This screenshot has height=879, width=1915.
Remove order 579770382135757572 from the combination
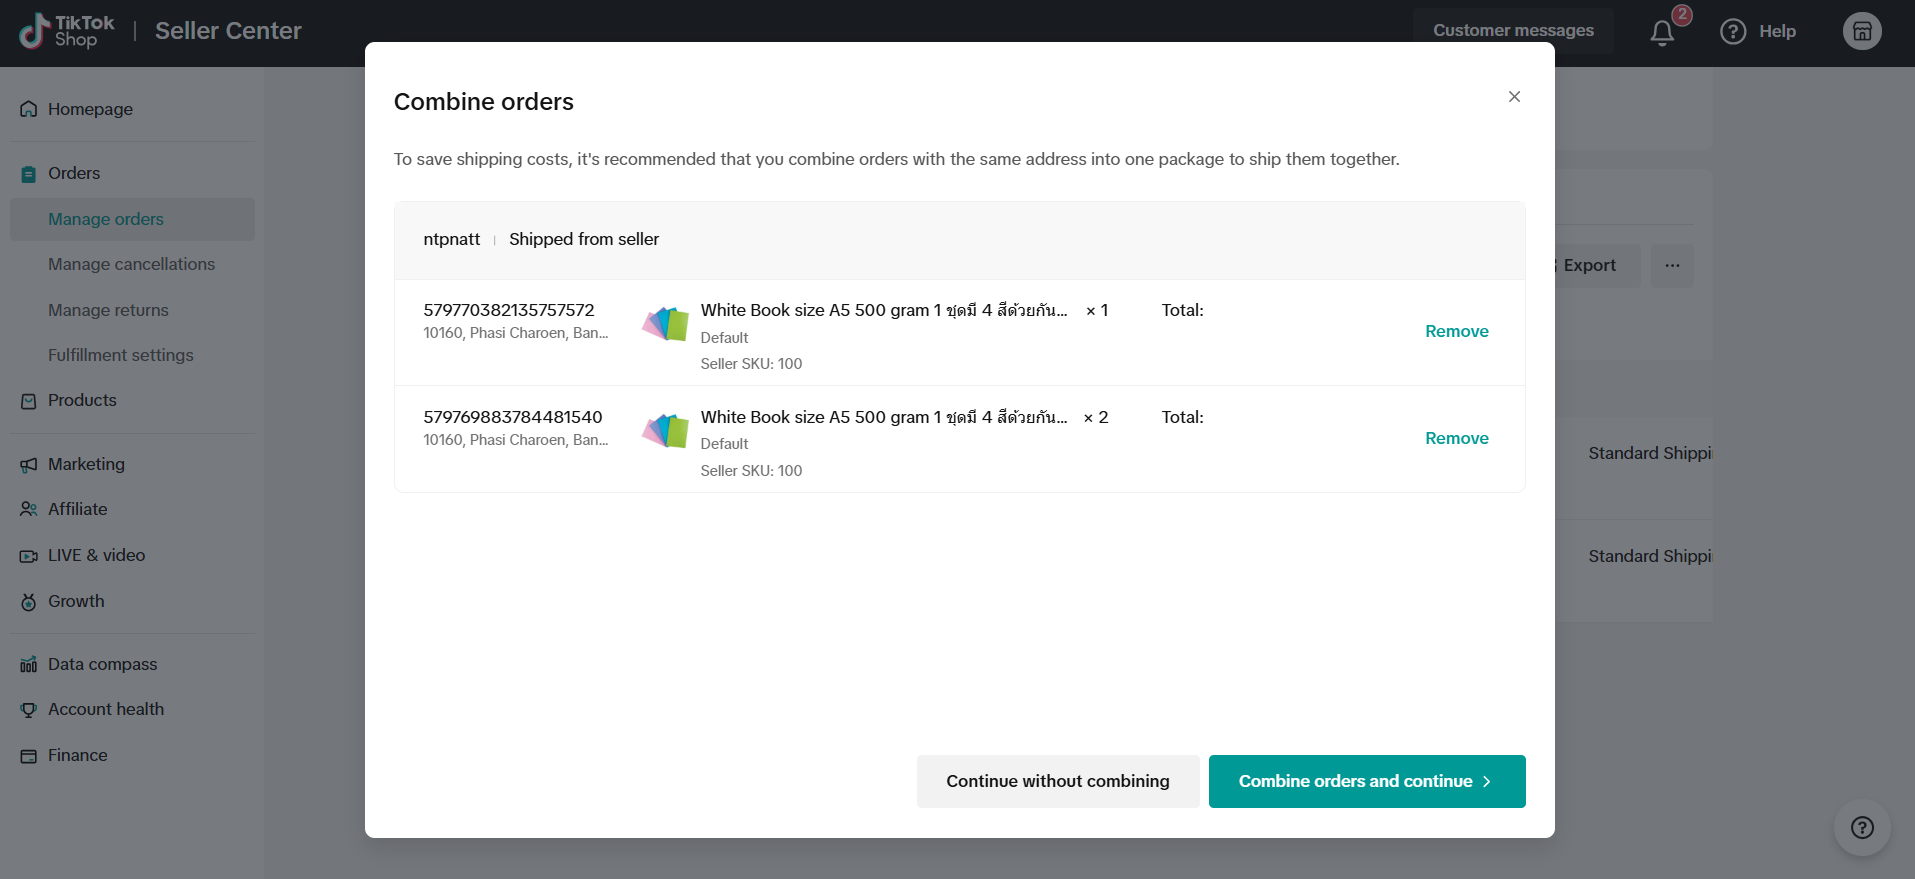coord(1456,331)
